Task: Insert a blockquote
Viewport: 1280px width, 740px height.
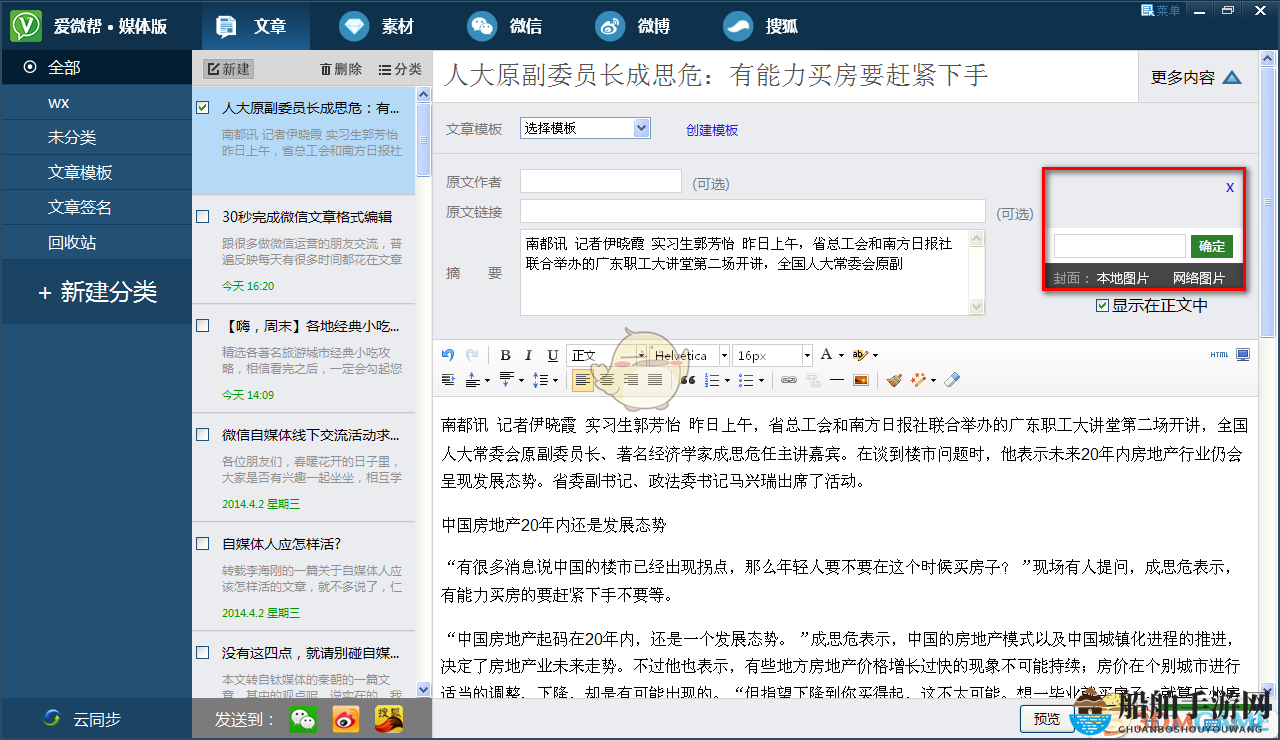Action: point(687,380)
